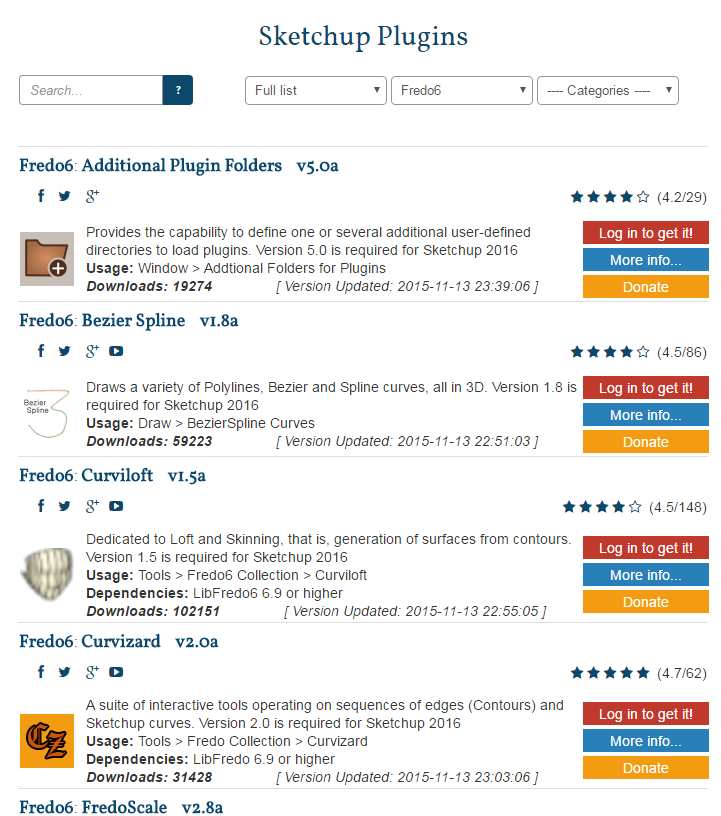Image resolution: width=721 pixels, height=816 pixels.
Task: Donate for the Curvizard plugin
Action: pos(646,768)
